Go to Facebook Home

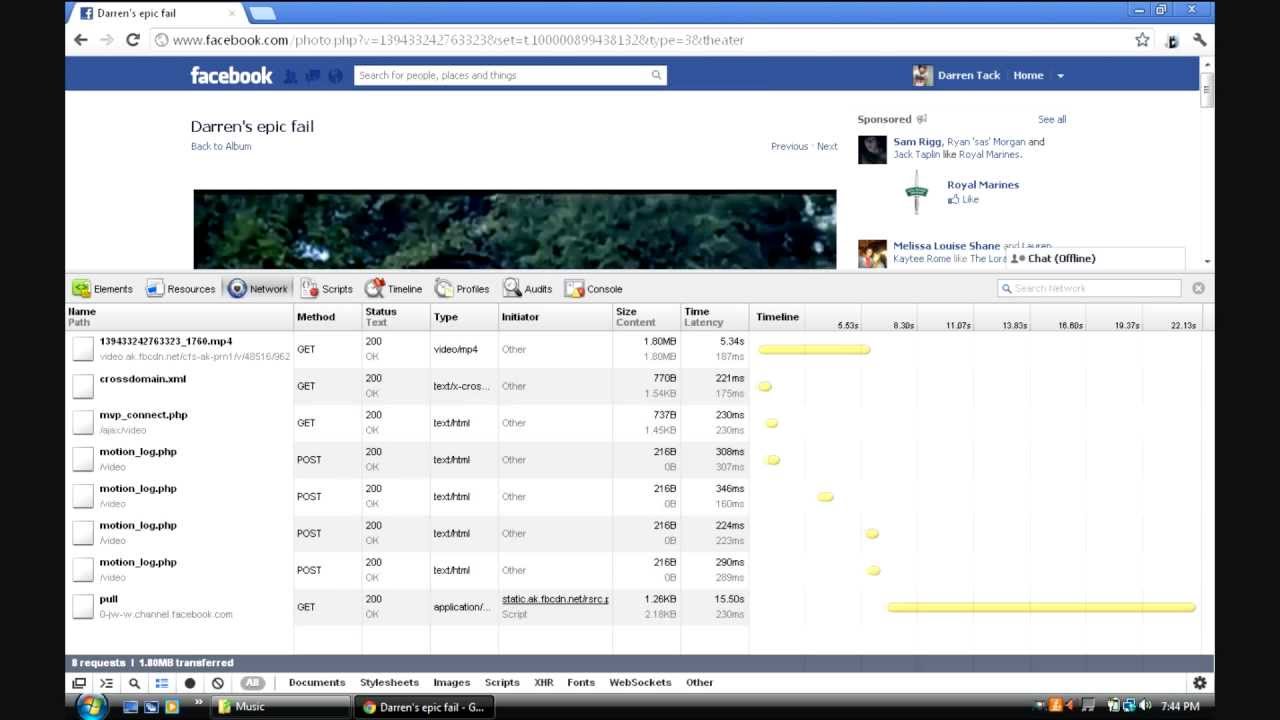click(1028, 75)
